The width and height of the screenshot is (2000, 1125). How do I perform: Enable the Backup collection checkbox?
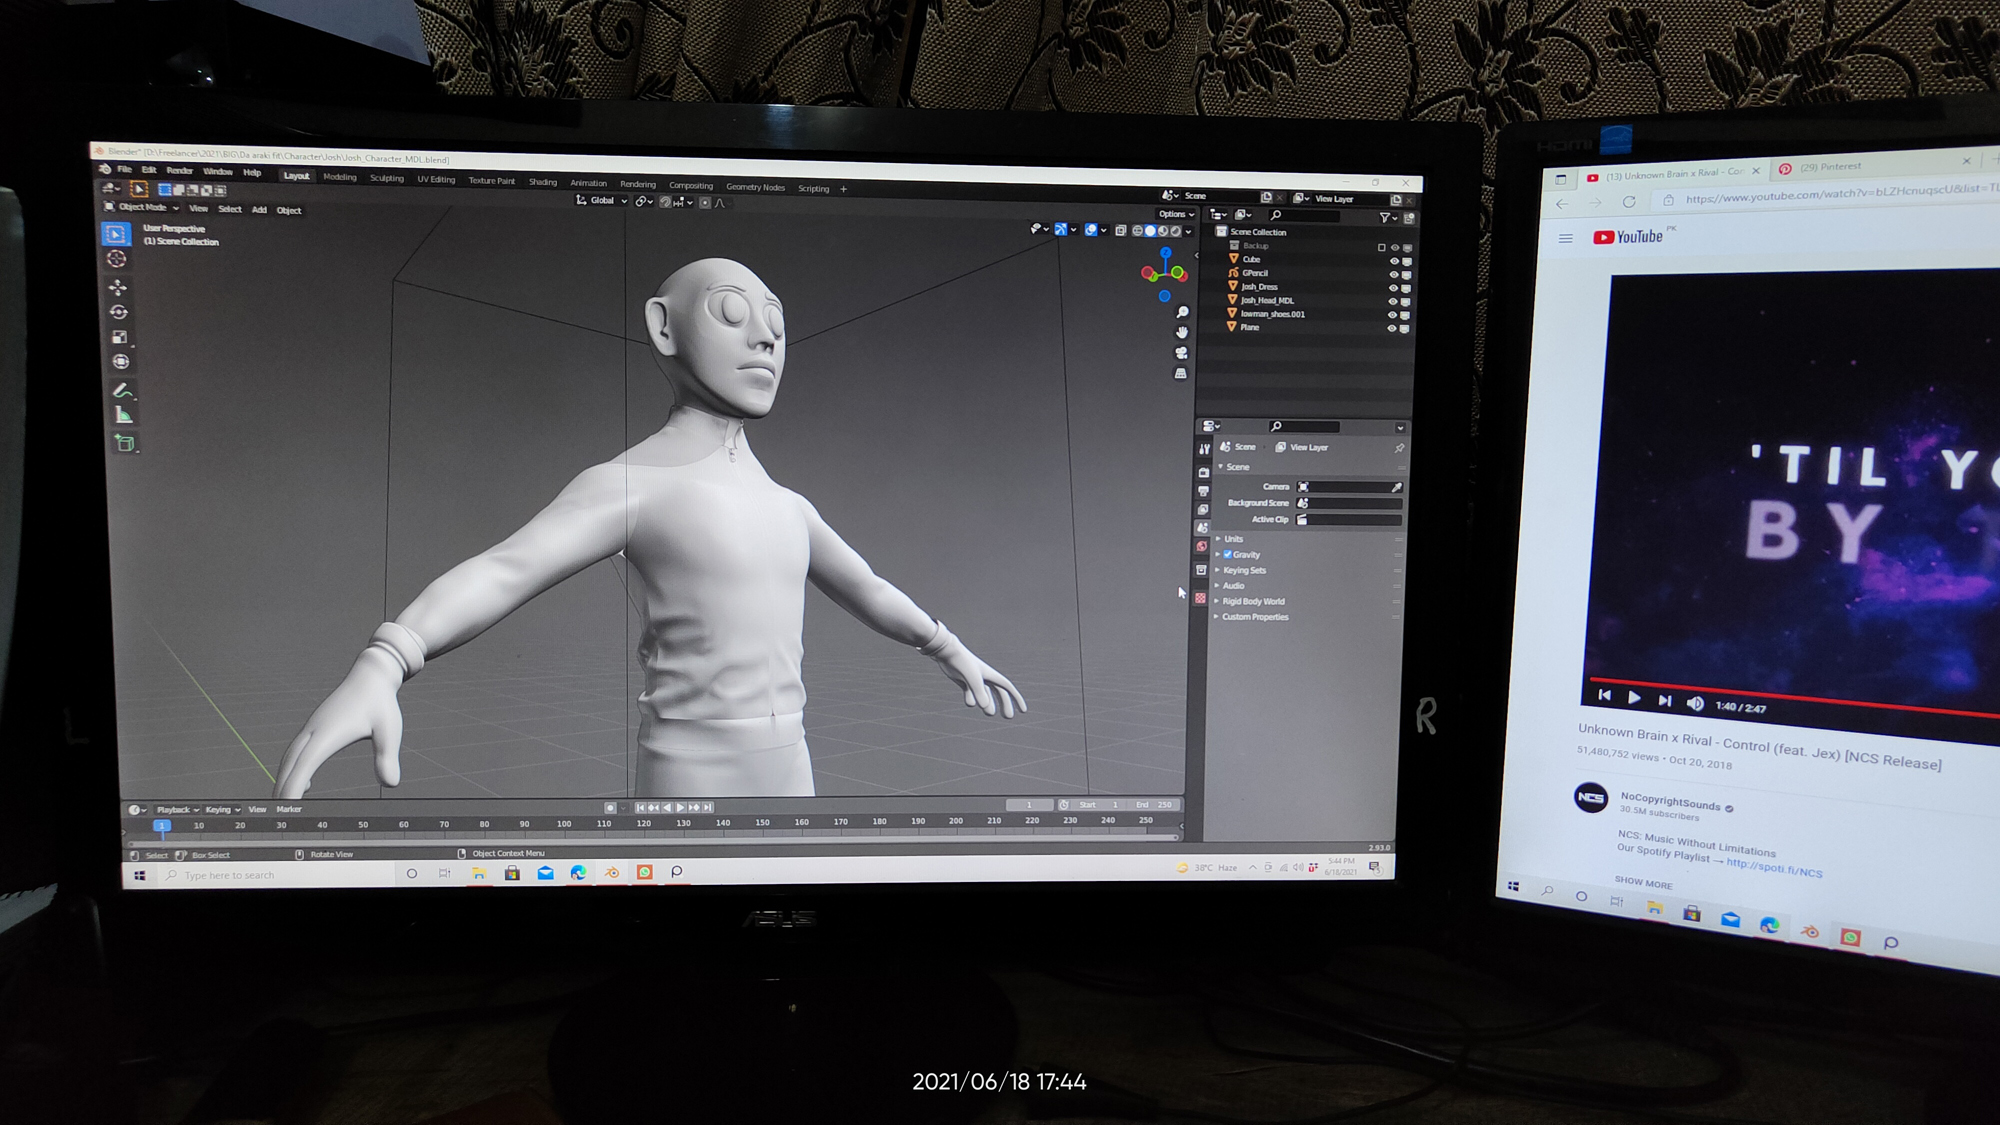click(1381, 248)
